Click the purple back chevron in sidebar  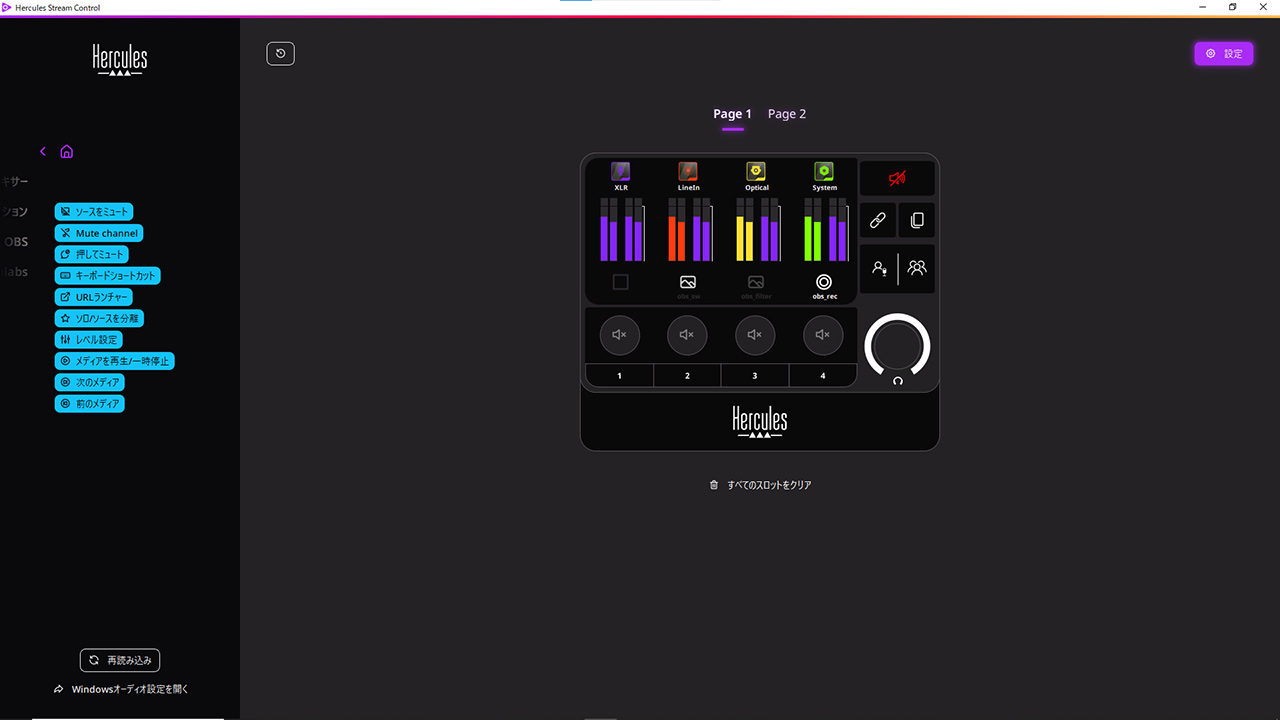(43, 152)
